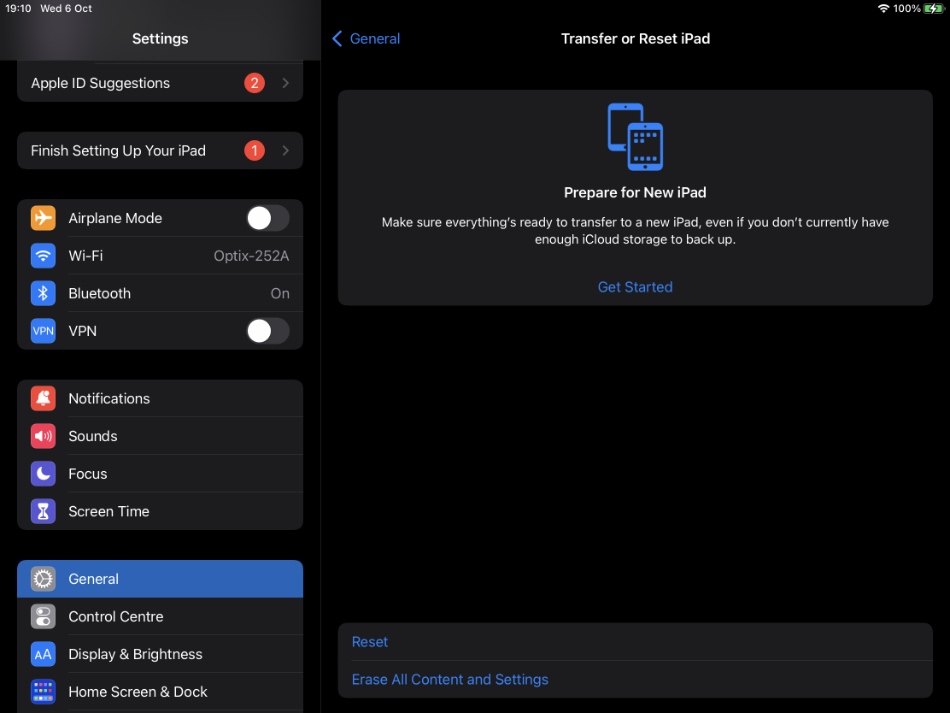Tap the Wi-Fi status icon in status bar

coord(883,8)
